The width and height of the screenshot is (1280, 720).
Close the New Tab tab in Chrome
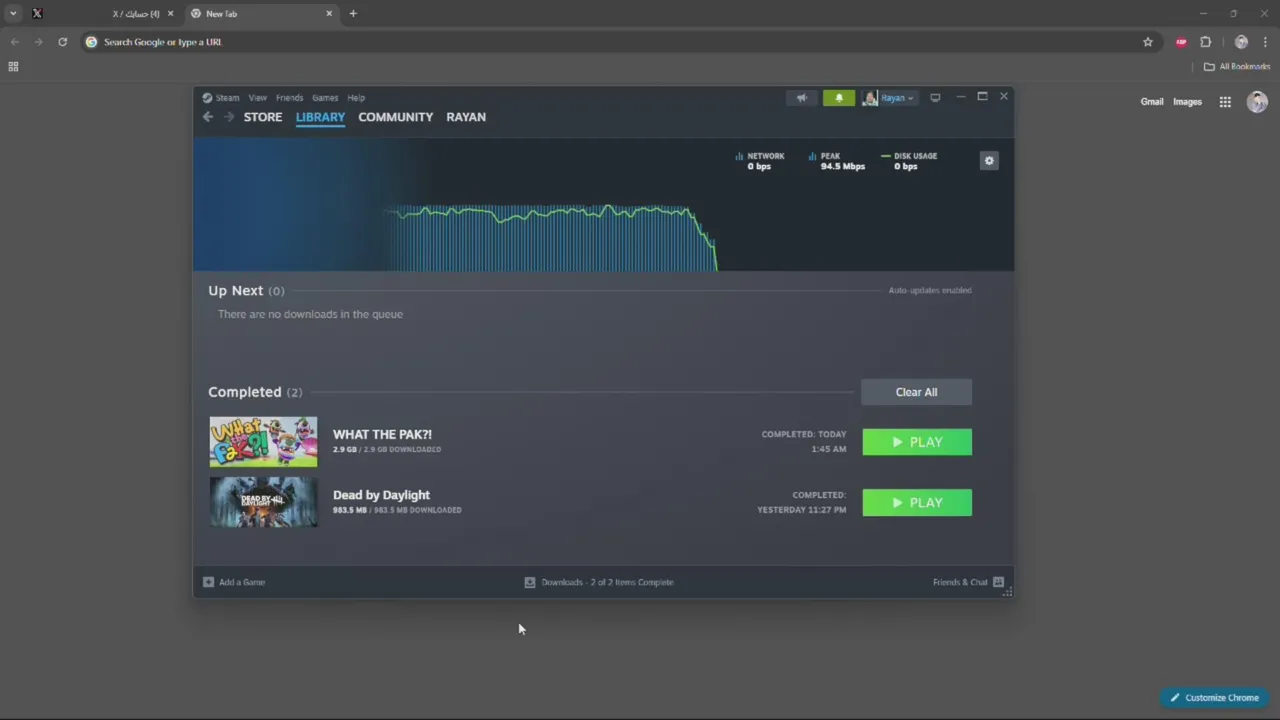pos(330,14)
